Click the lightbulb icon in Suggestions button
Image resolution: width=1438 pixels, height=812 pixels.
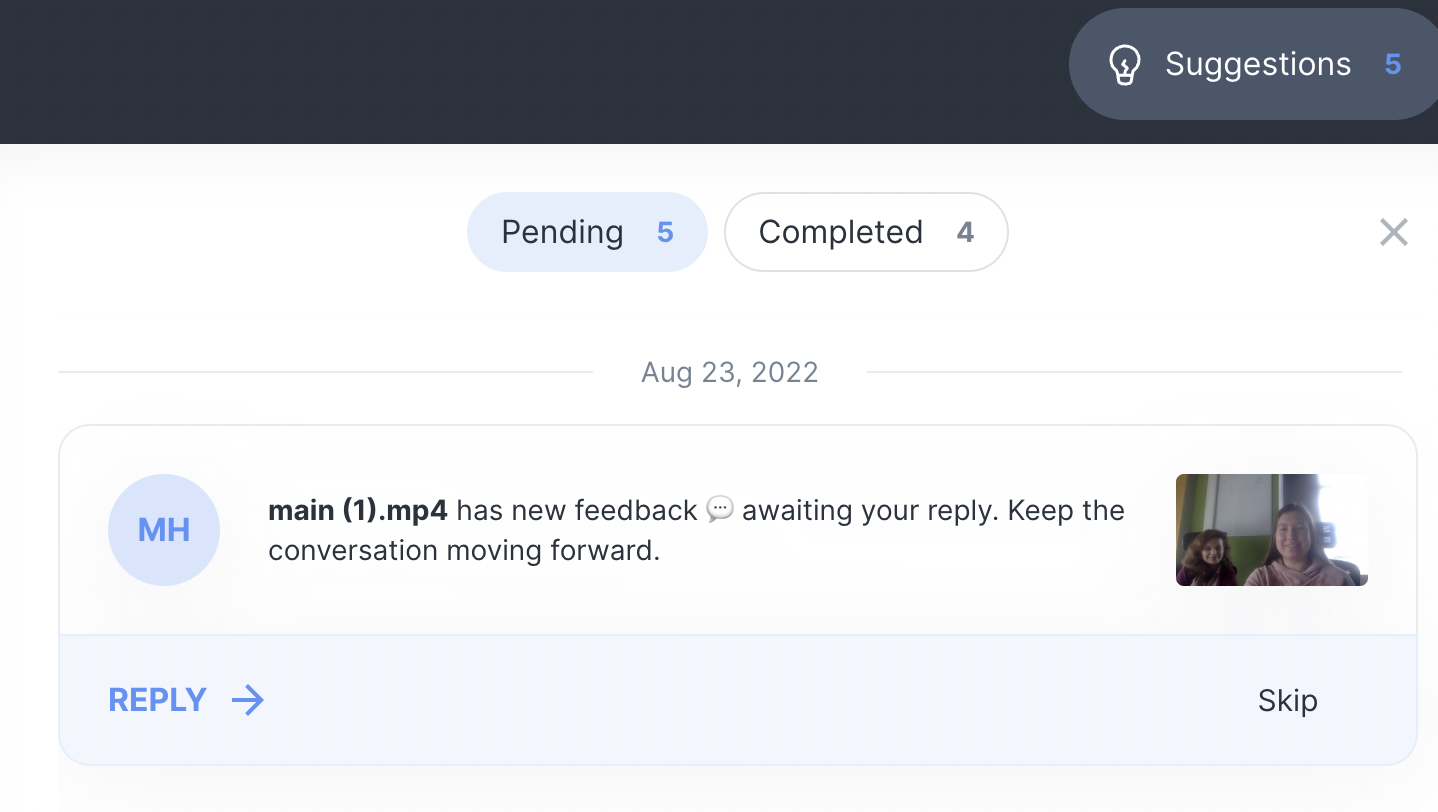coord(1125,65)
